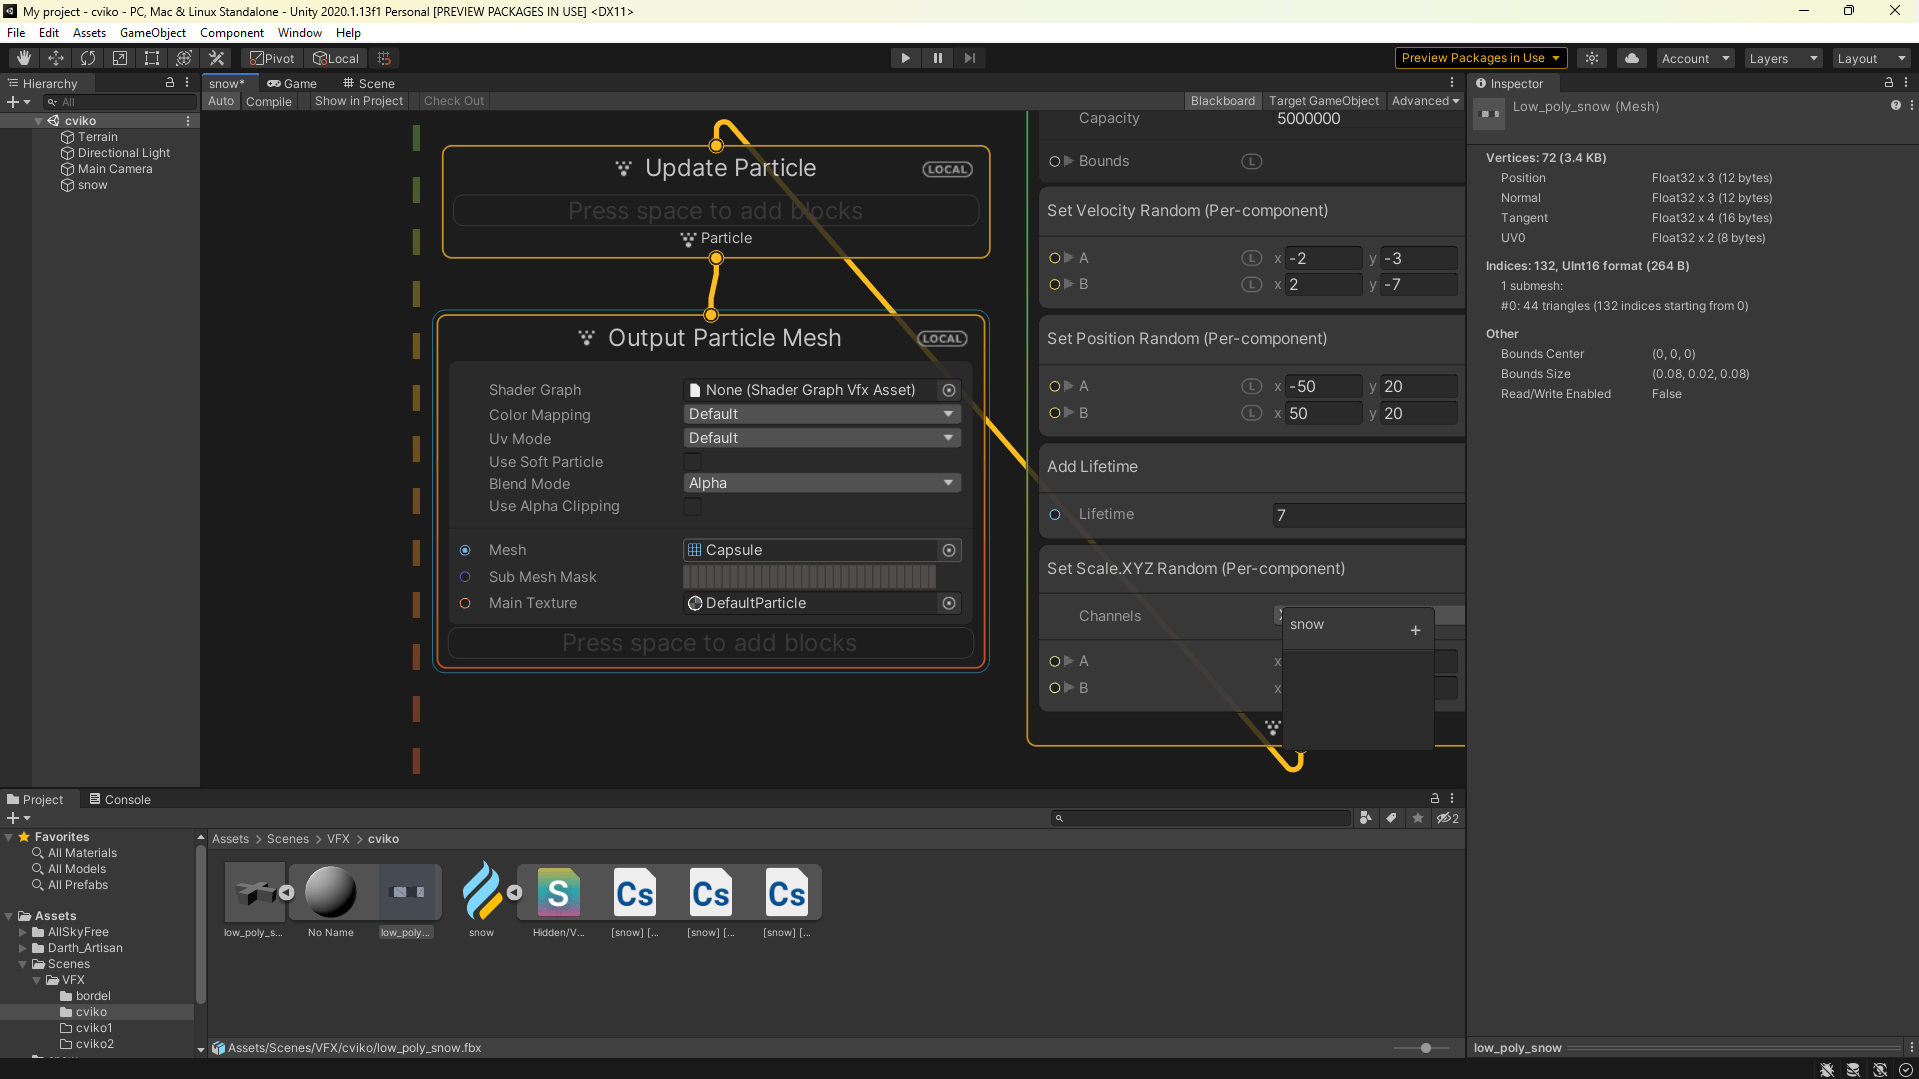The width and height of the screenshot is (1919, 1079).
Task: Select the Hand tool in toolbar
Action: pyautogui.click(x=24, y=58)
